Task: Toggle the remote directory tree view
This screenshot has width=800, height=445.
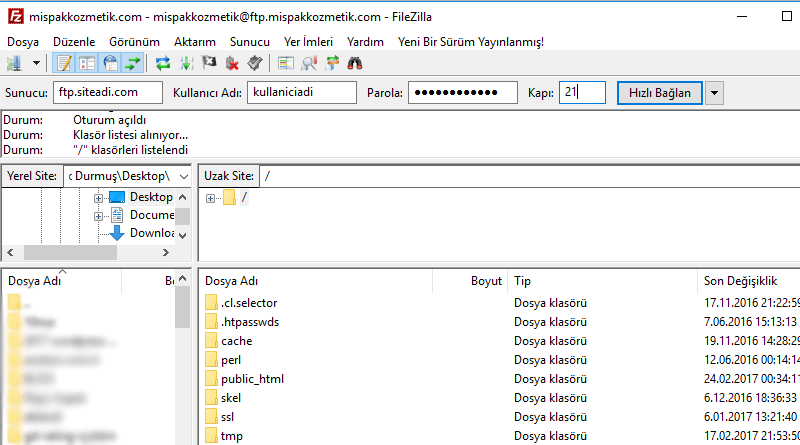Action: (110, 63)
